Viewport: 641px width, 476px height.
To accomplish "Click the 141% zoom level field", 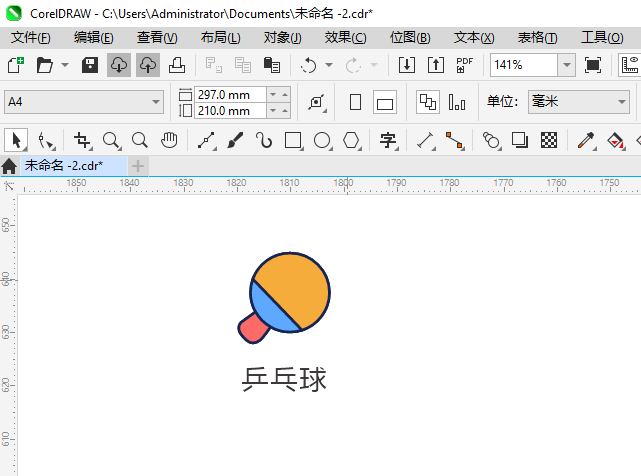I will pos(524,65).
